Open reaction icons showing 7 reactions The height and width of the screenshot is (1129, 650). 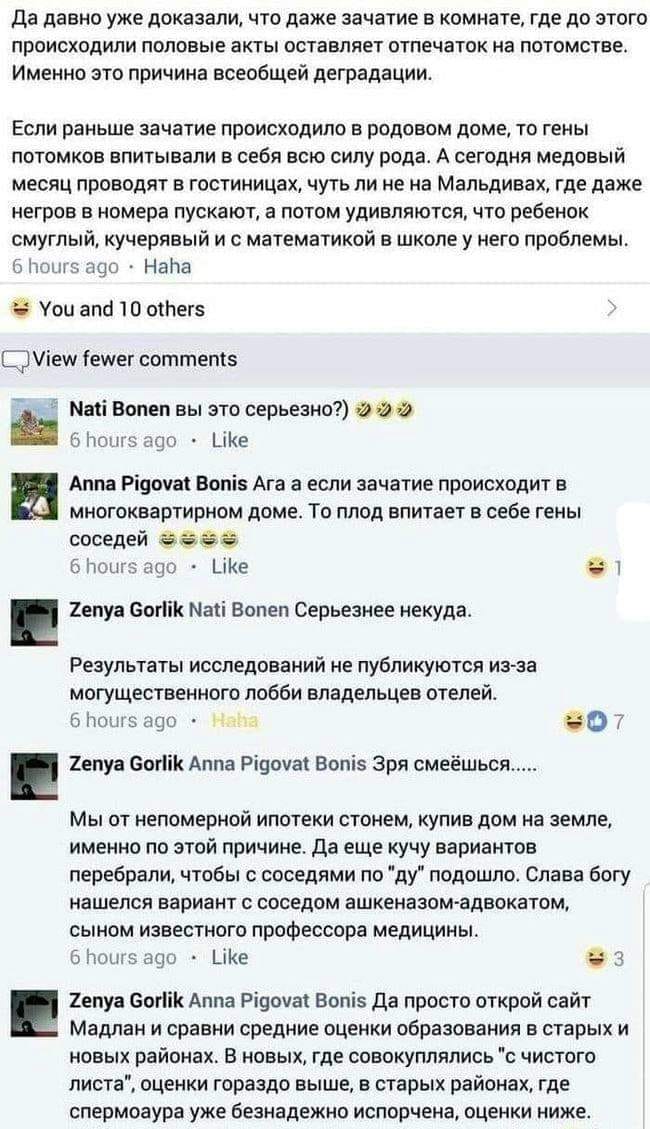[594, 721]
